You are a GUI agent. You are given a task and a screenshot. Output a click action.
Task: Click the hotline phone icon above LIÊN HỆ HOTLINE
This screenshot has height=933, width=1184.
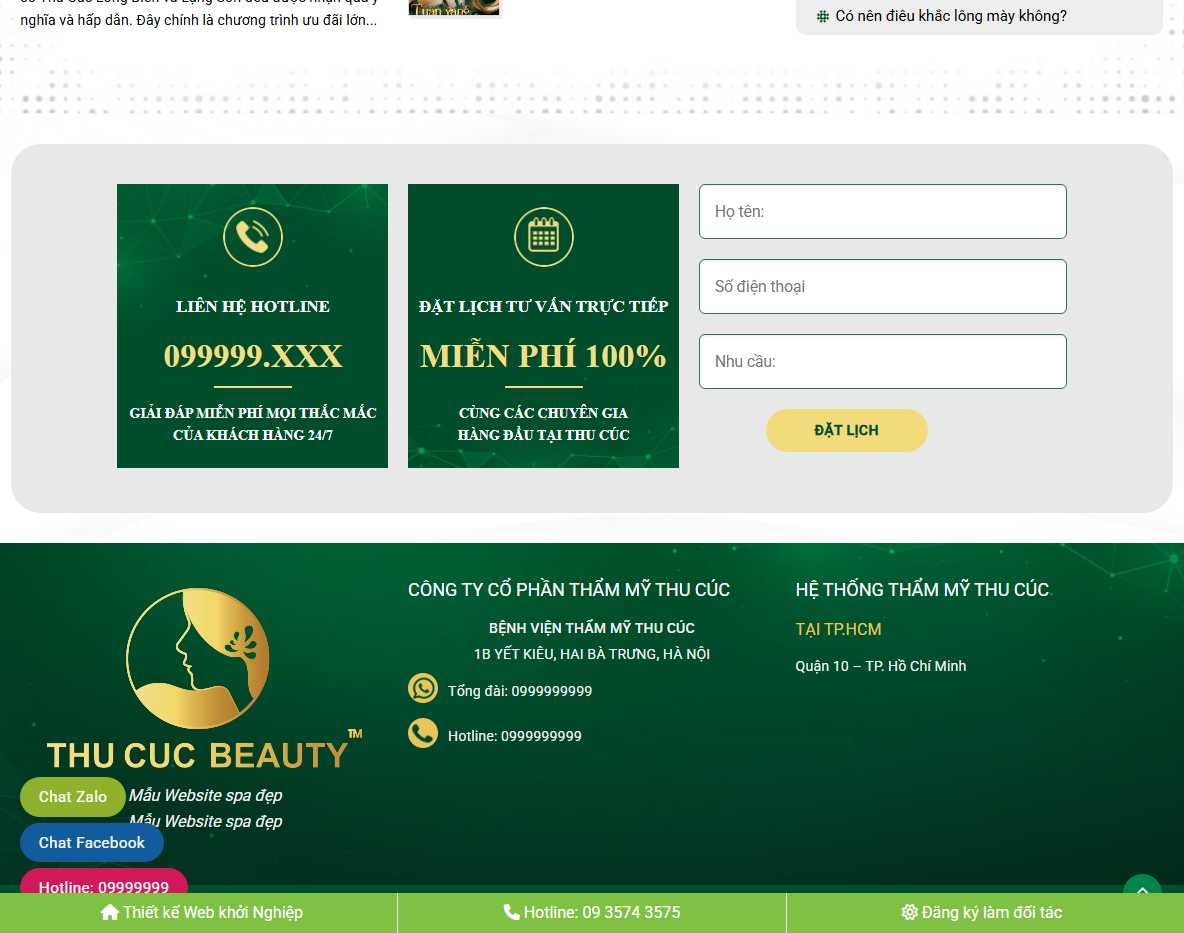(252, 237)
